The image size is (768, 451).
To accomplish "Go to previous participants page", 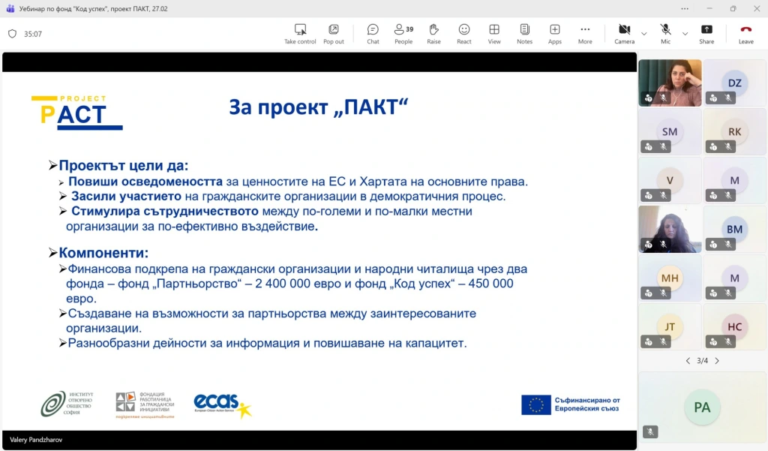I will pyautogui.click(x=688, y=361).
